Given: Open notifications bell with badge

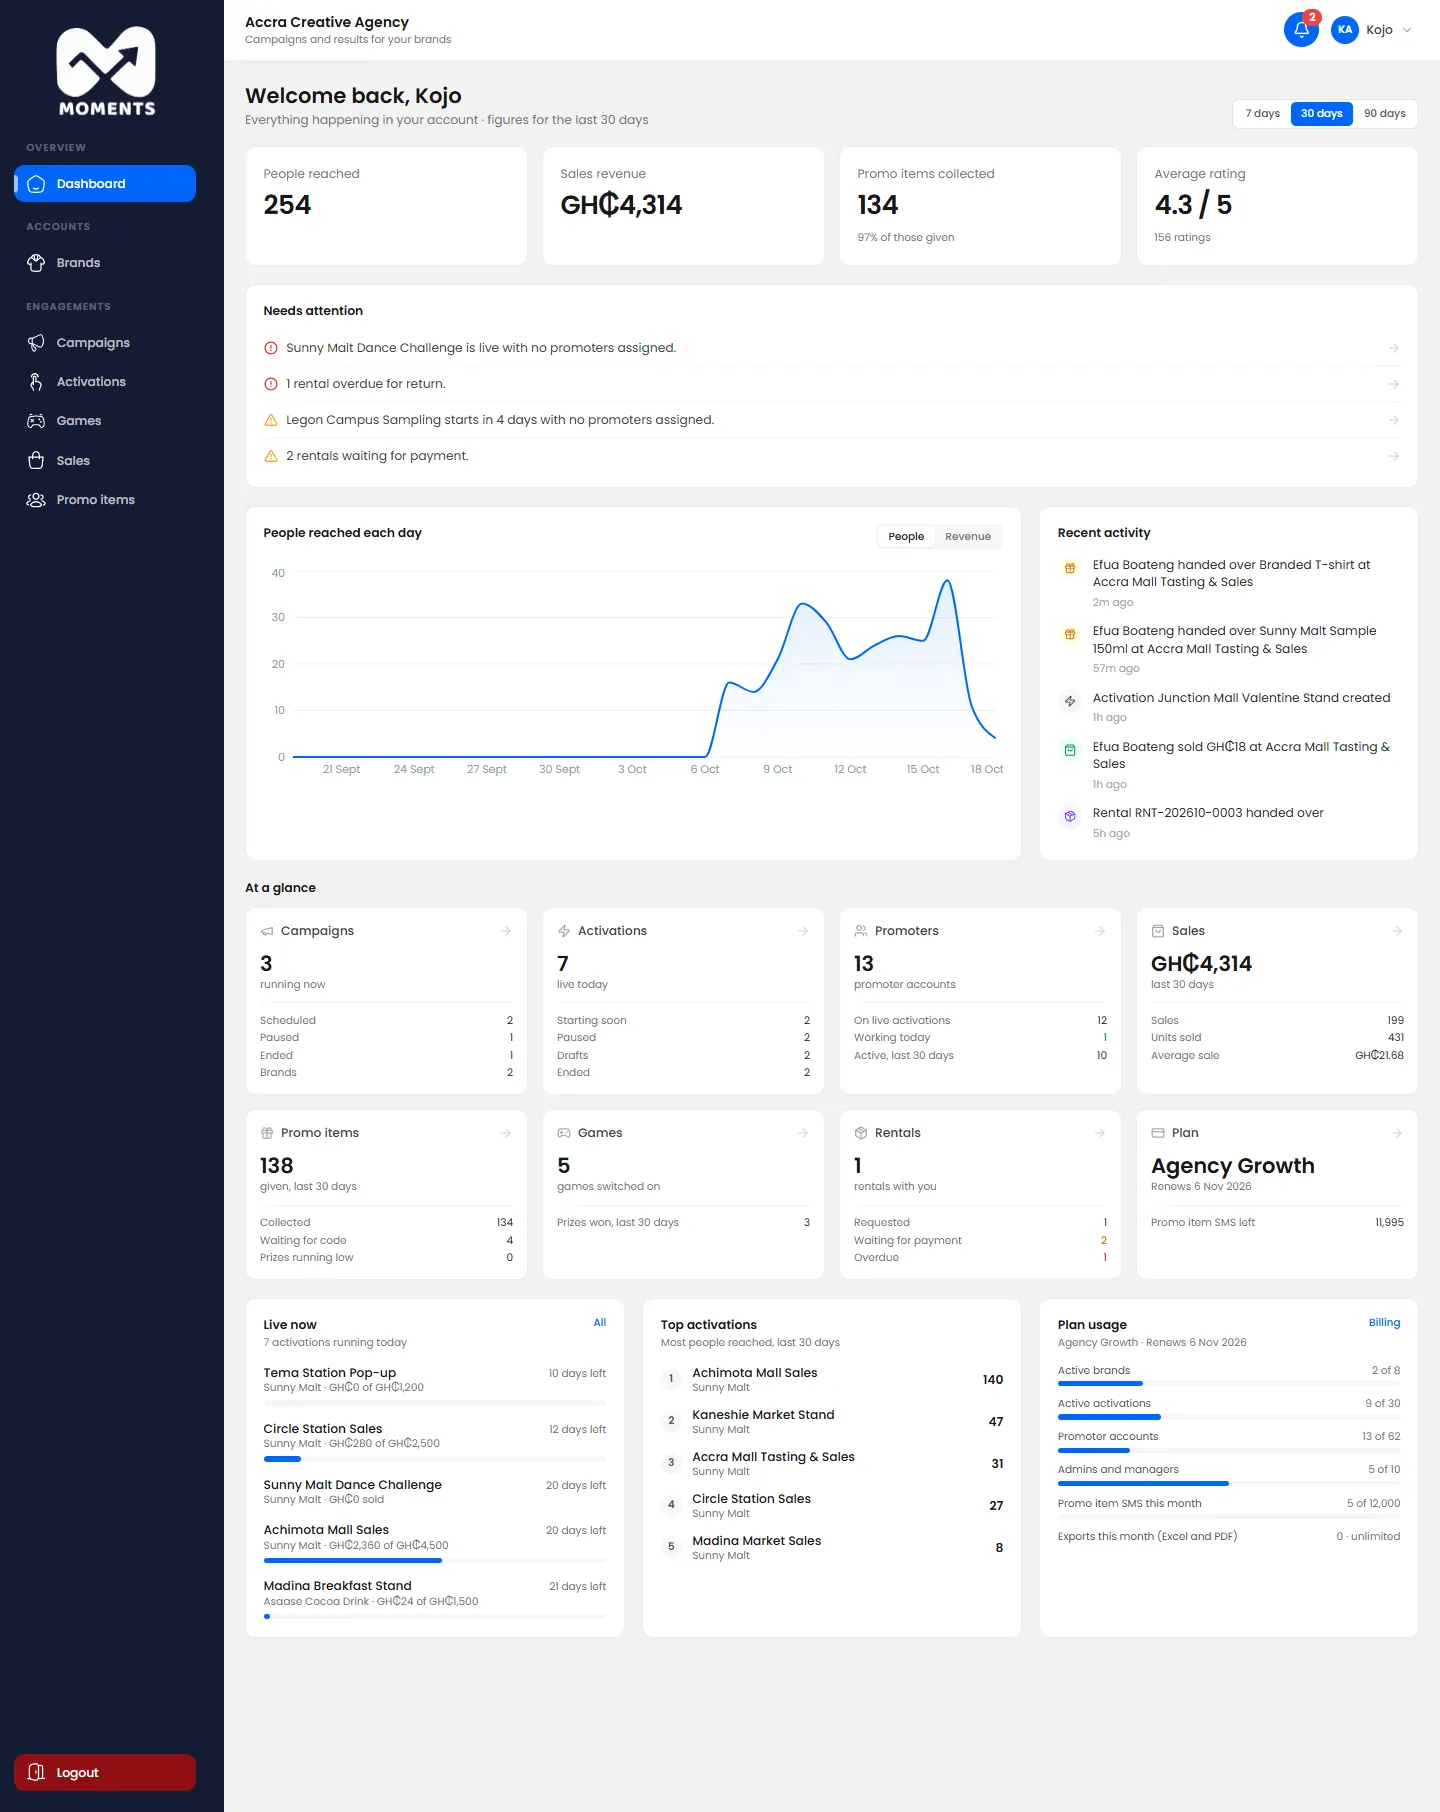Looking at the screenshot, I should 1301,30.
